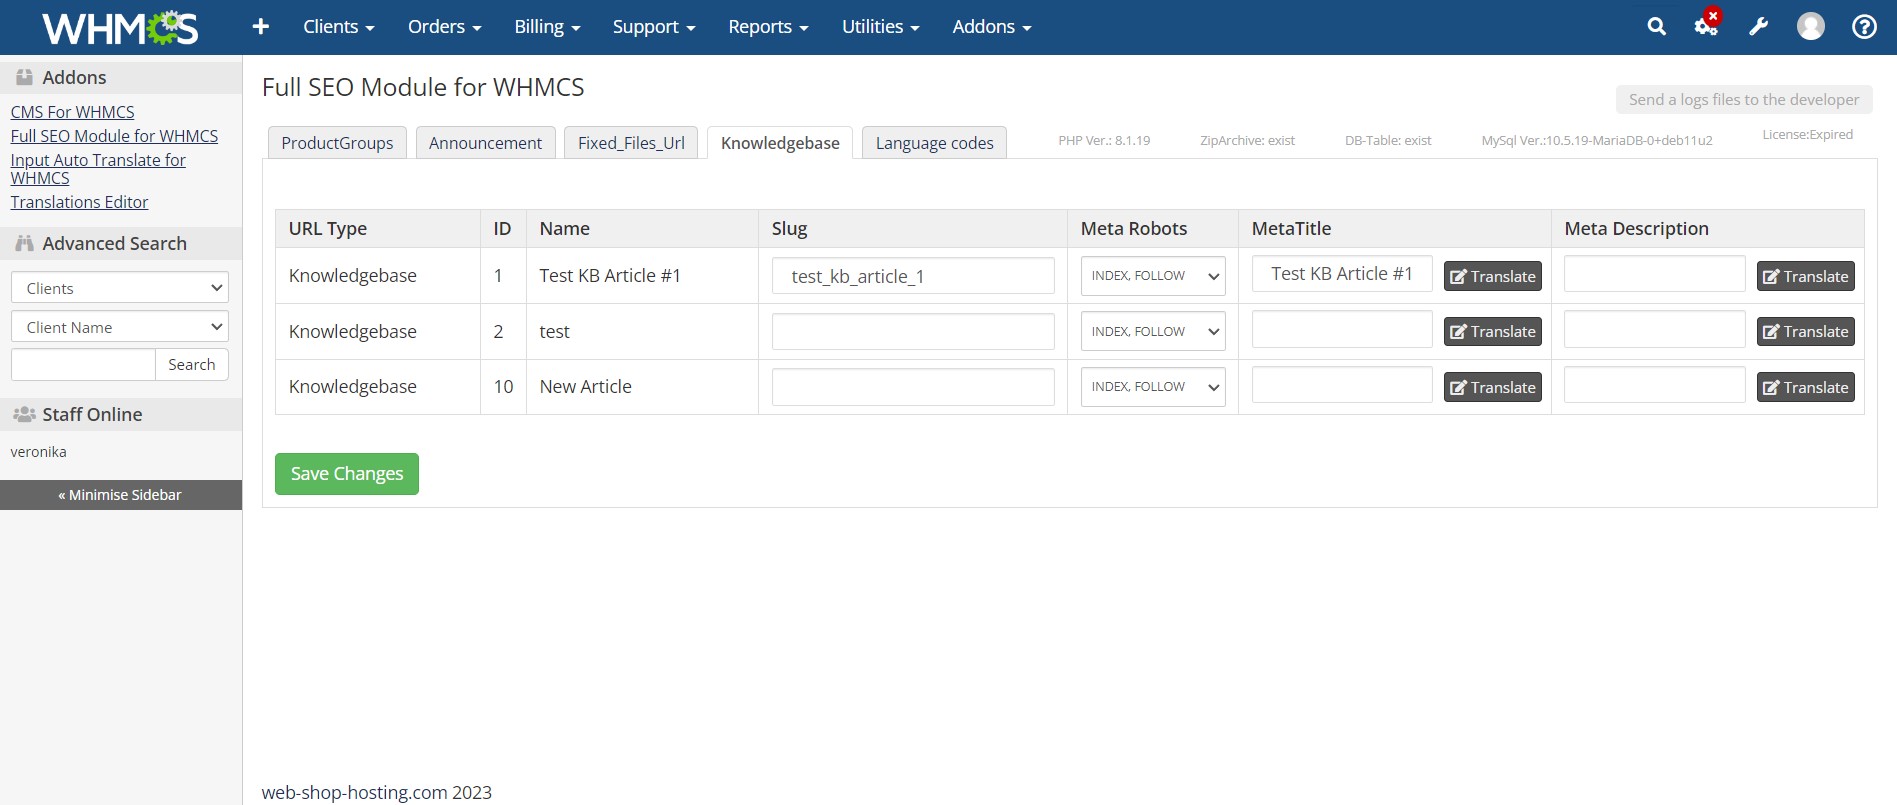This screenshot has height=805, width=1897.
Task: Open the Clients menu
Action: 339,27
